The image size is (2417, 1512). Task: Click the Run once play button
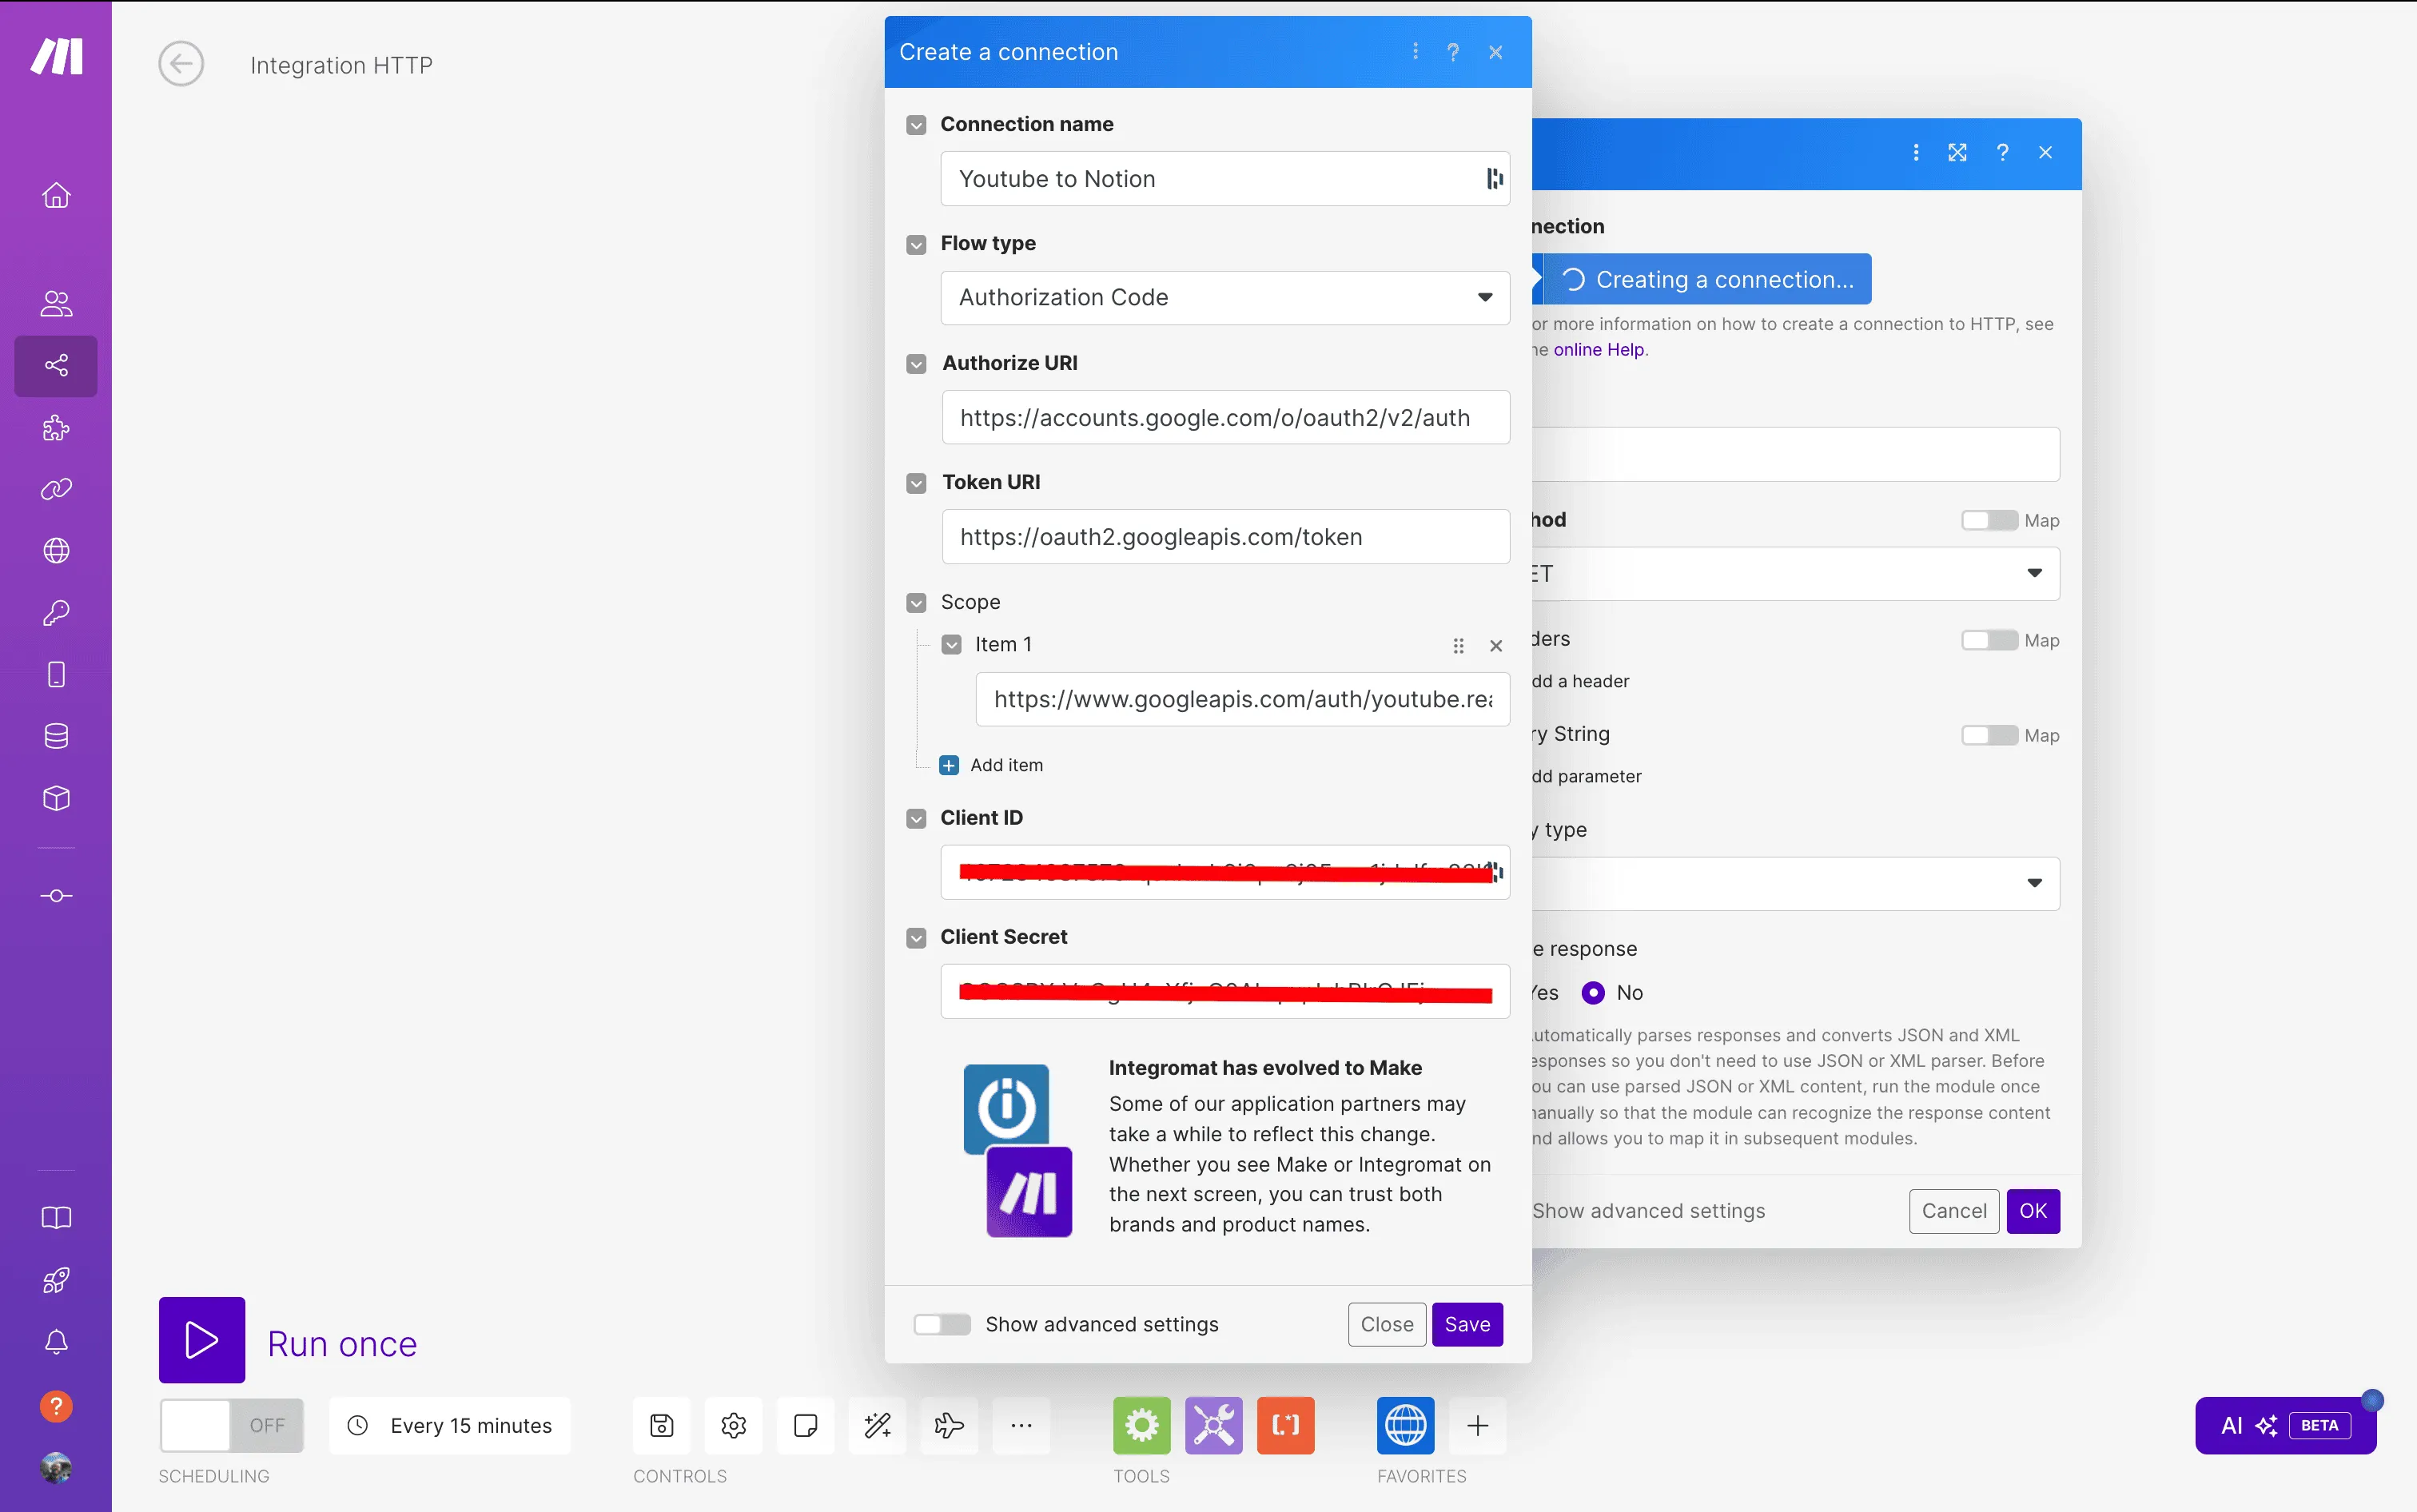pyautogui.click(x=202, y=1341)
